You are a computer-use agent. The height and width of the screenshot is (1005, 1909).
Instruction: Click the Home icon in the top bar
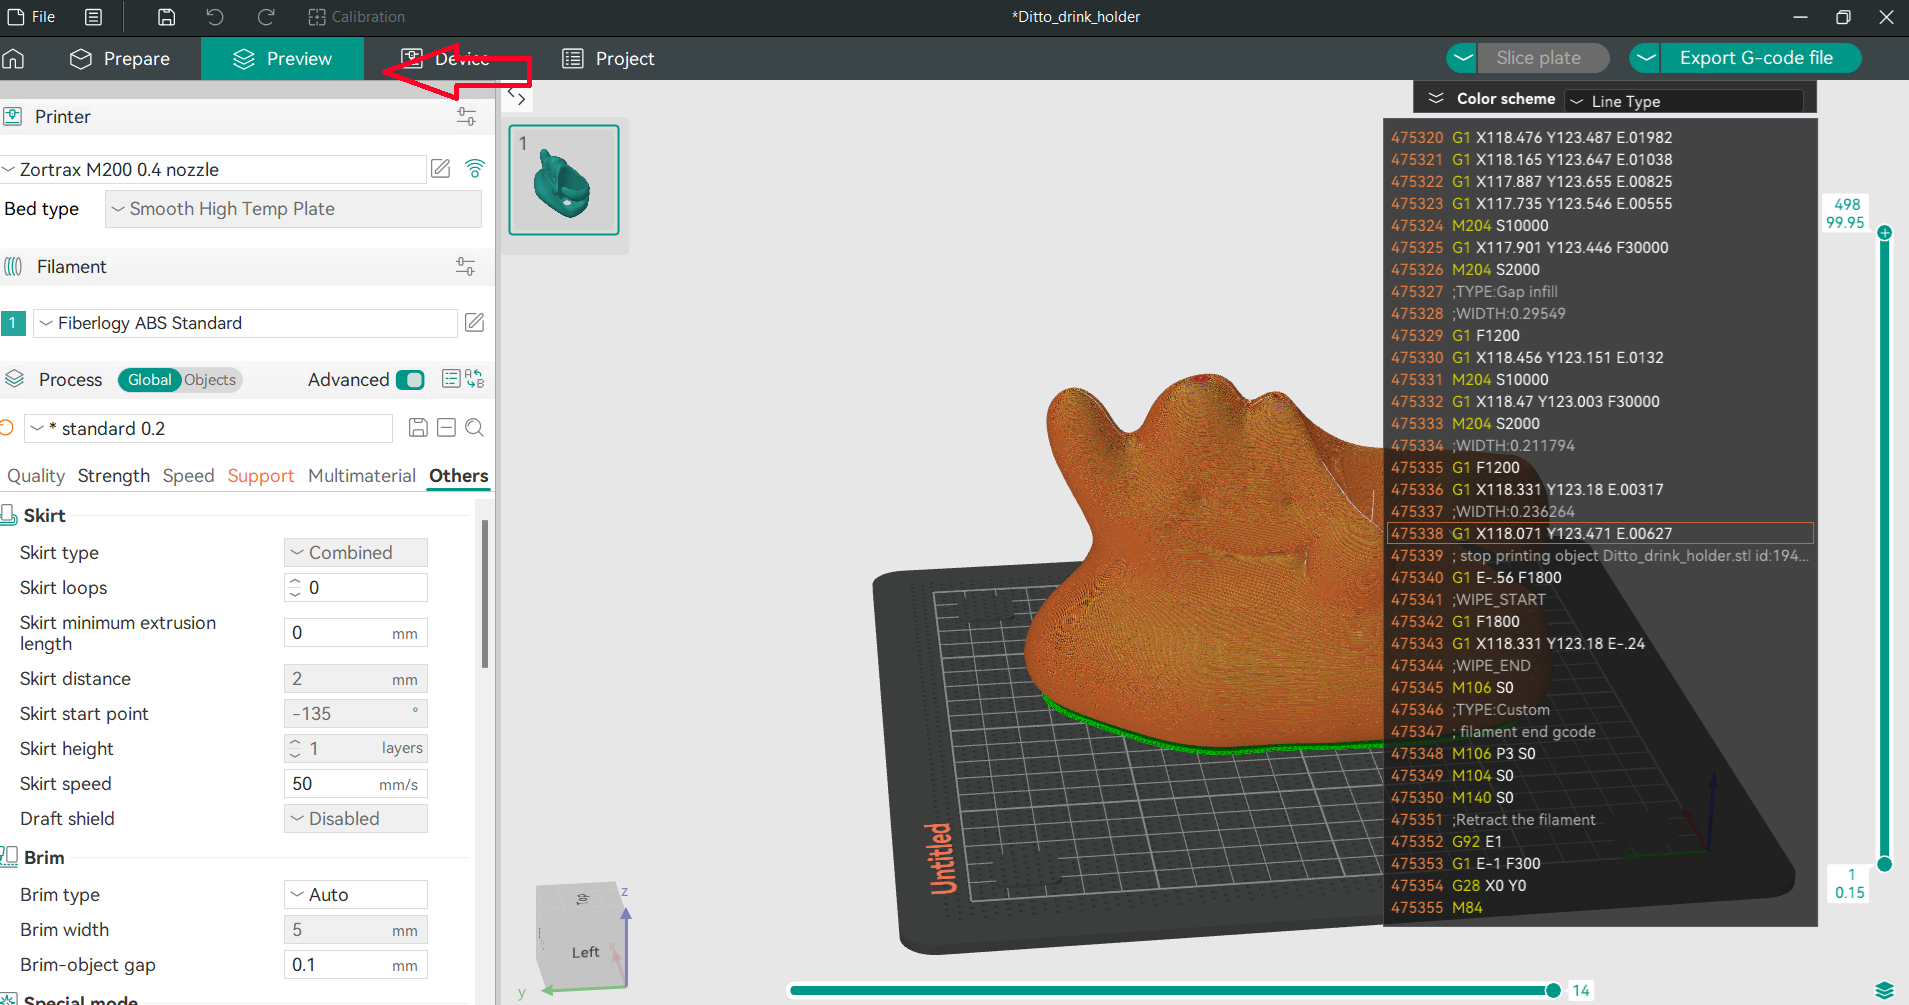pyautogui.click(x=14, y=59)
